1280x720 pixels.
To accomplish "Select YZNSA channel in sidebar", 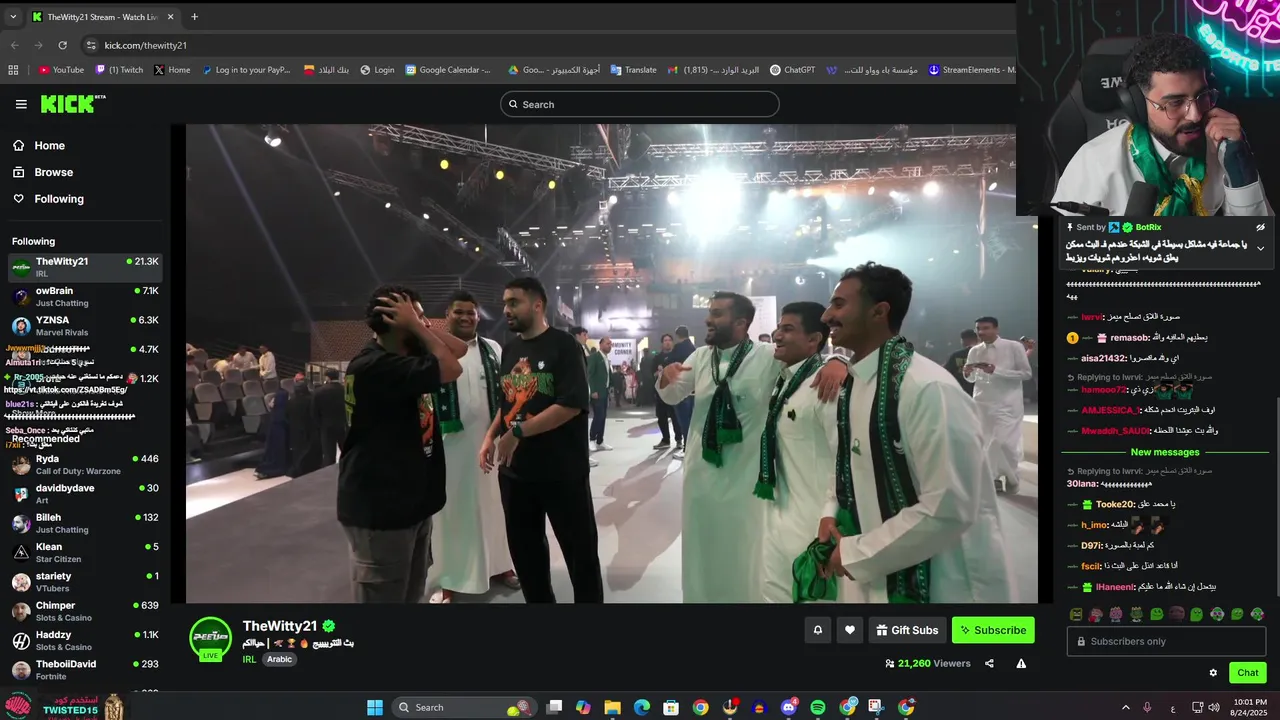I will click(84, 326).
